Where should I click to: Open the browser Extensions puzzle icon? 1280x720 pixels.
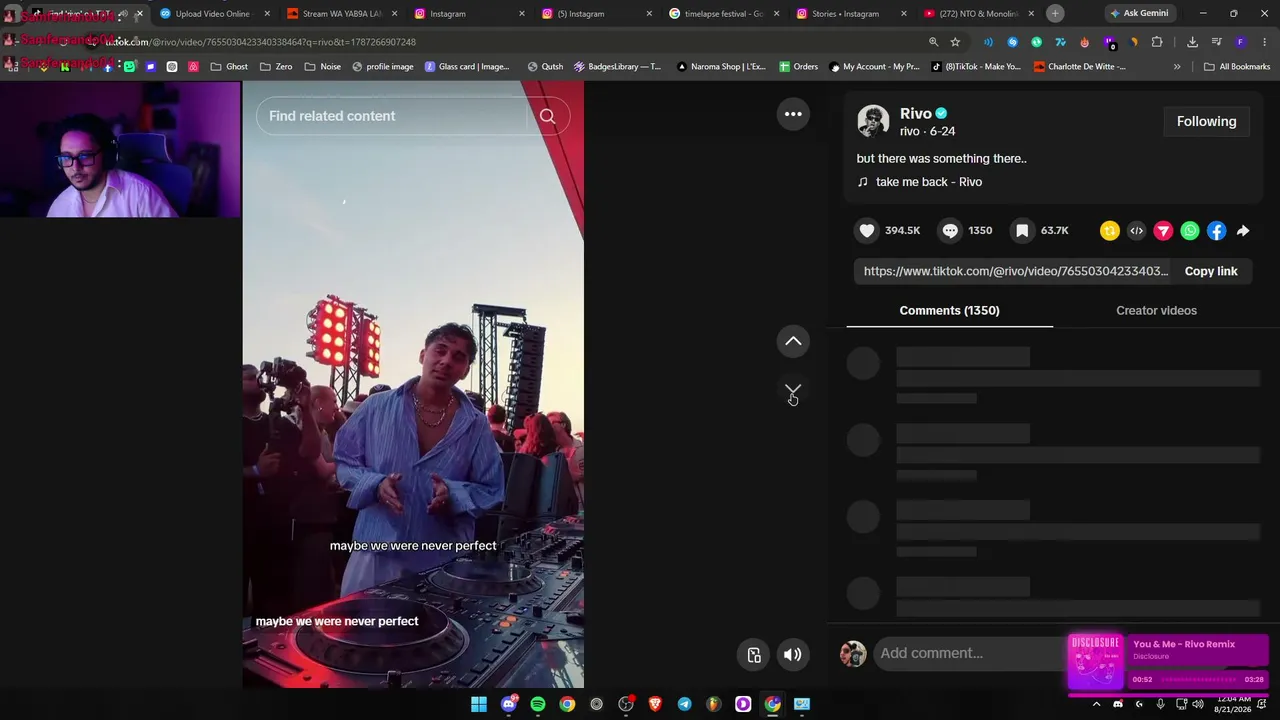(1157, 42)
